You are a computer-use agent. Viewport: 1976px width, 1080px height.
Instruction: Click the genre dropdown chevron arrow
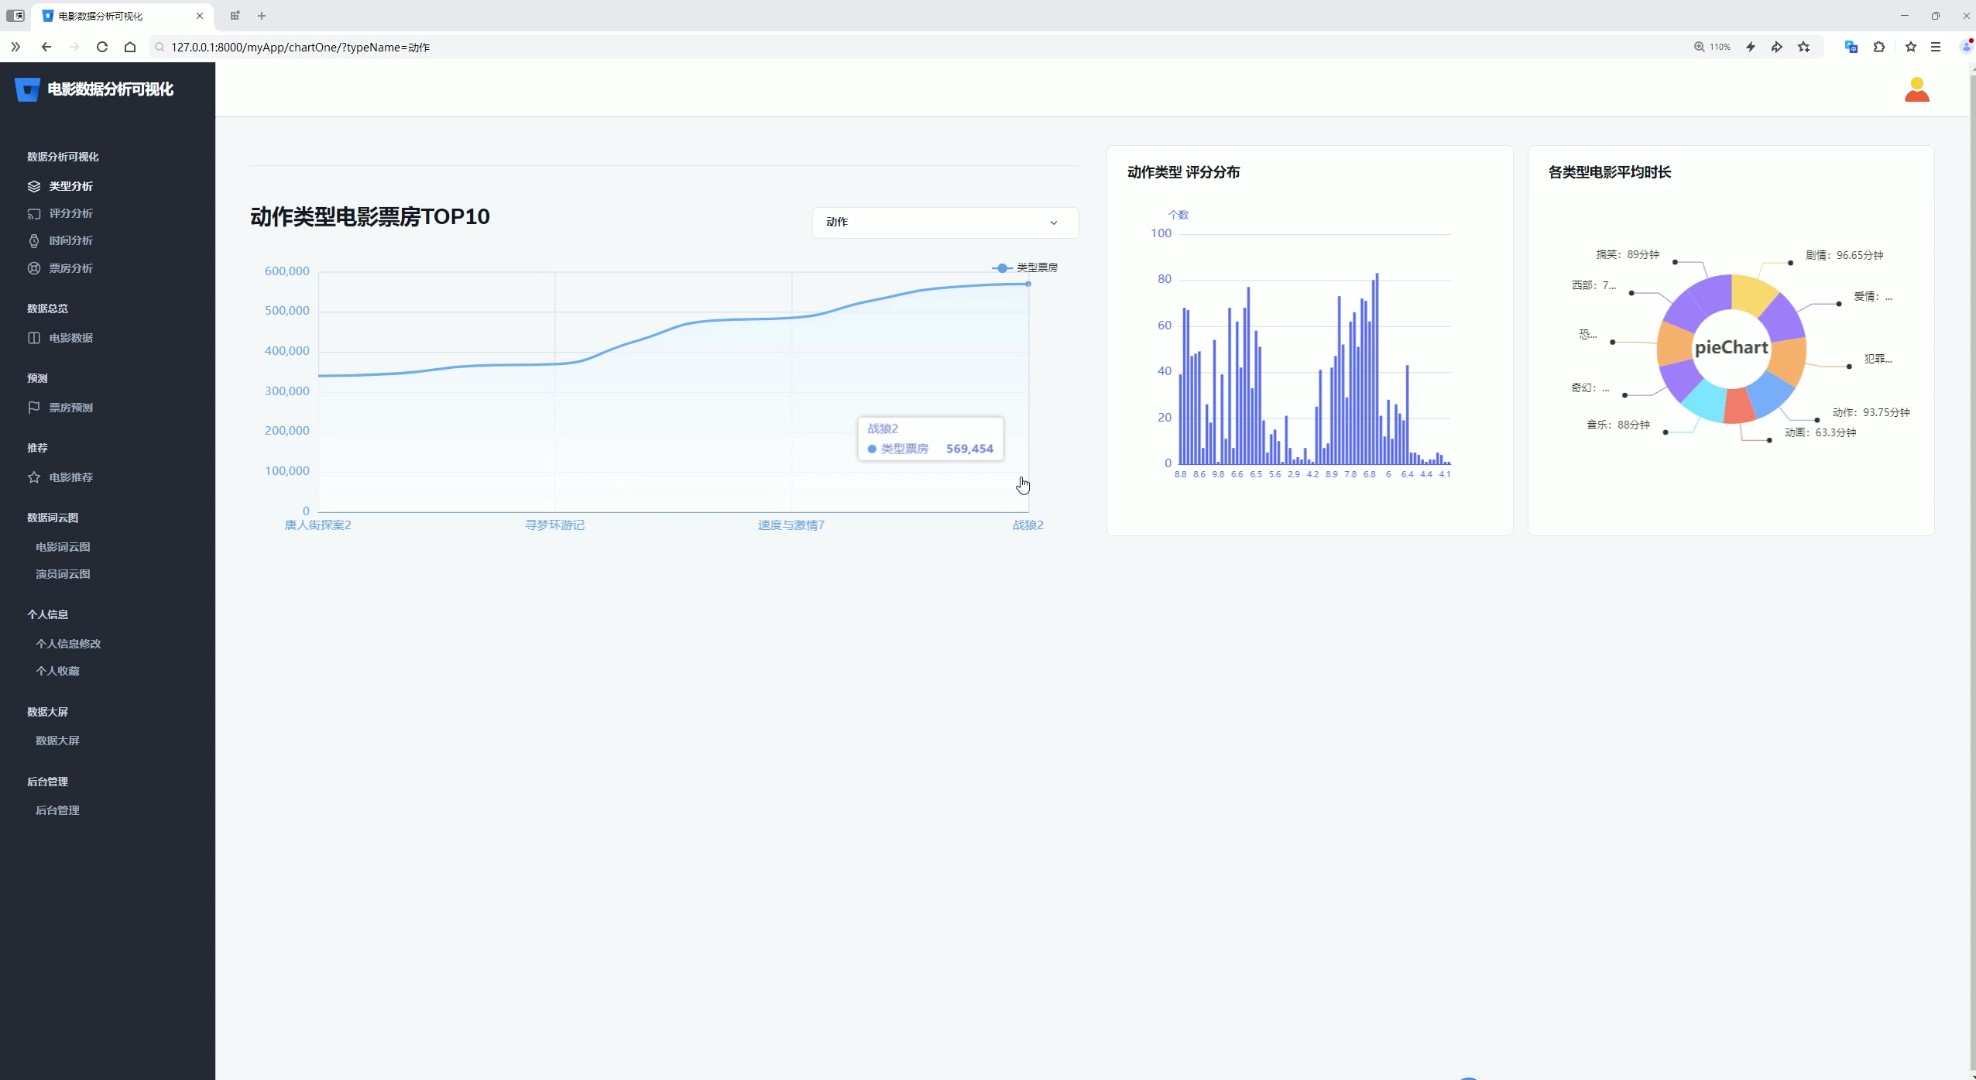pos(1053,223)
